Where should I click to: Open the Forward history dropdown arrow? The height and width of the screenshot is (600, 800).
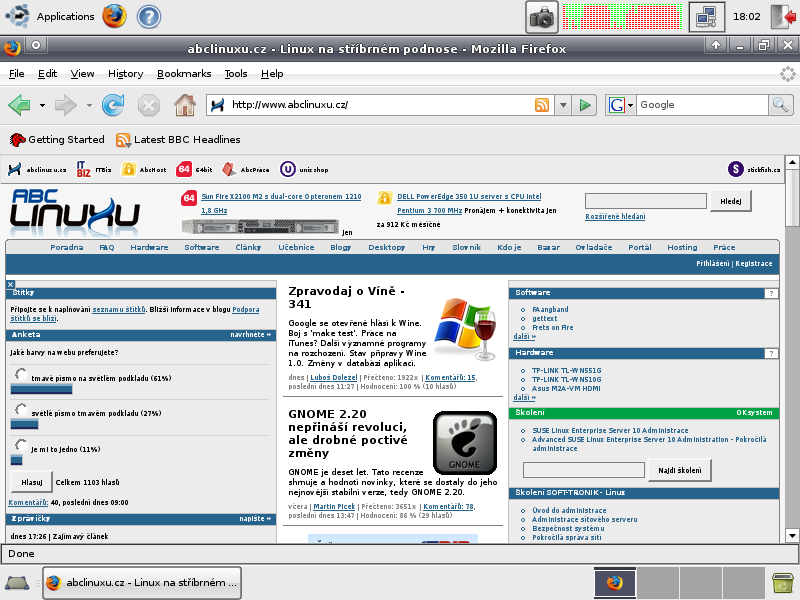[89, 106]
